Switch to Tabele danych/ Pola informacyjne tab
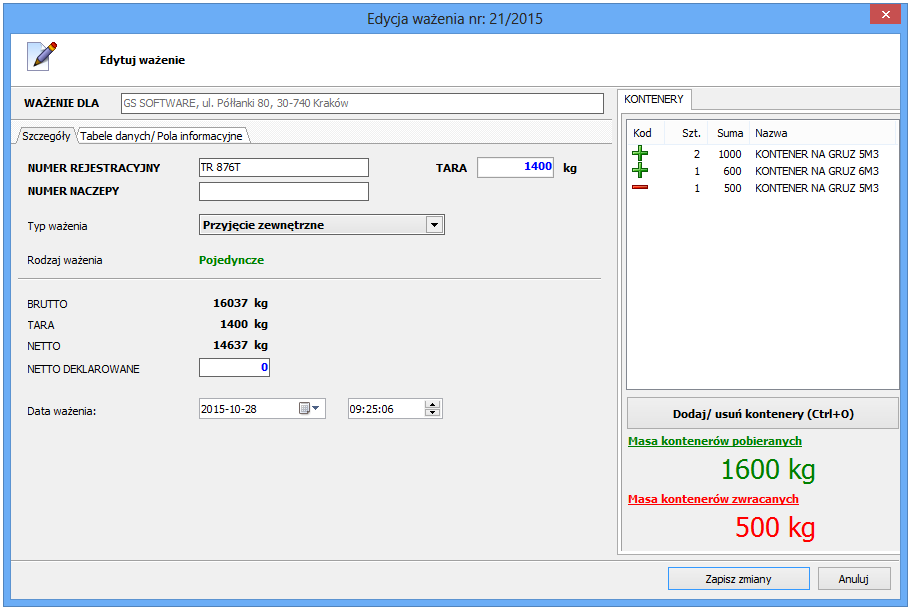The image size is (911, 610). tap(161, 136)
